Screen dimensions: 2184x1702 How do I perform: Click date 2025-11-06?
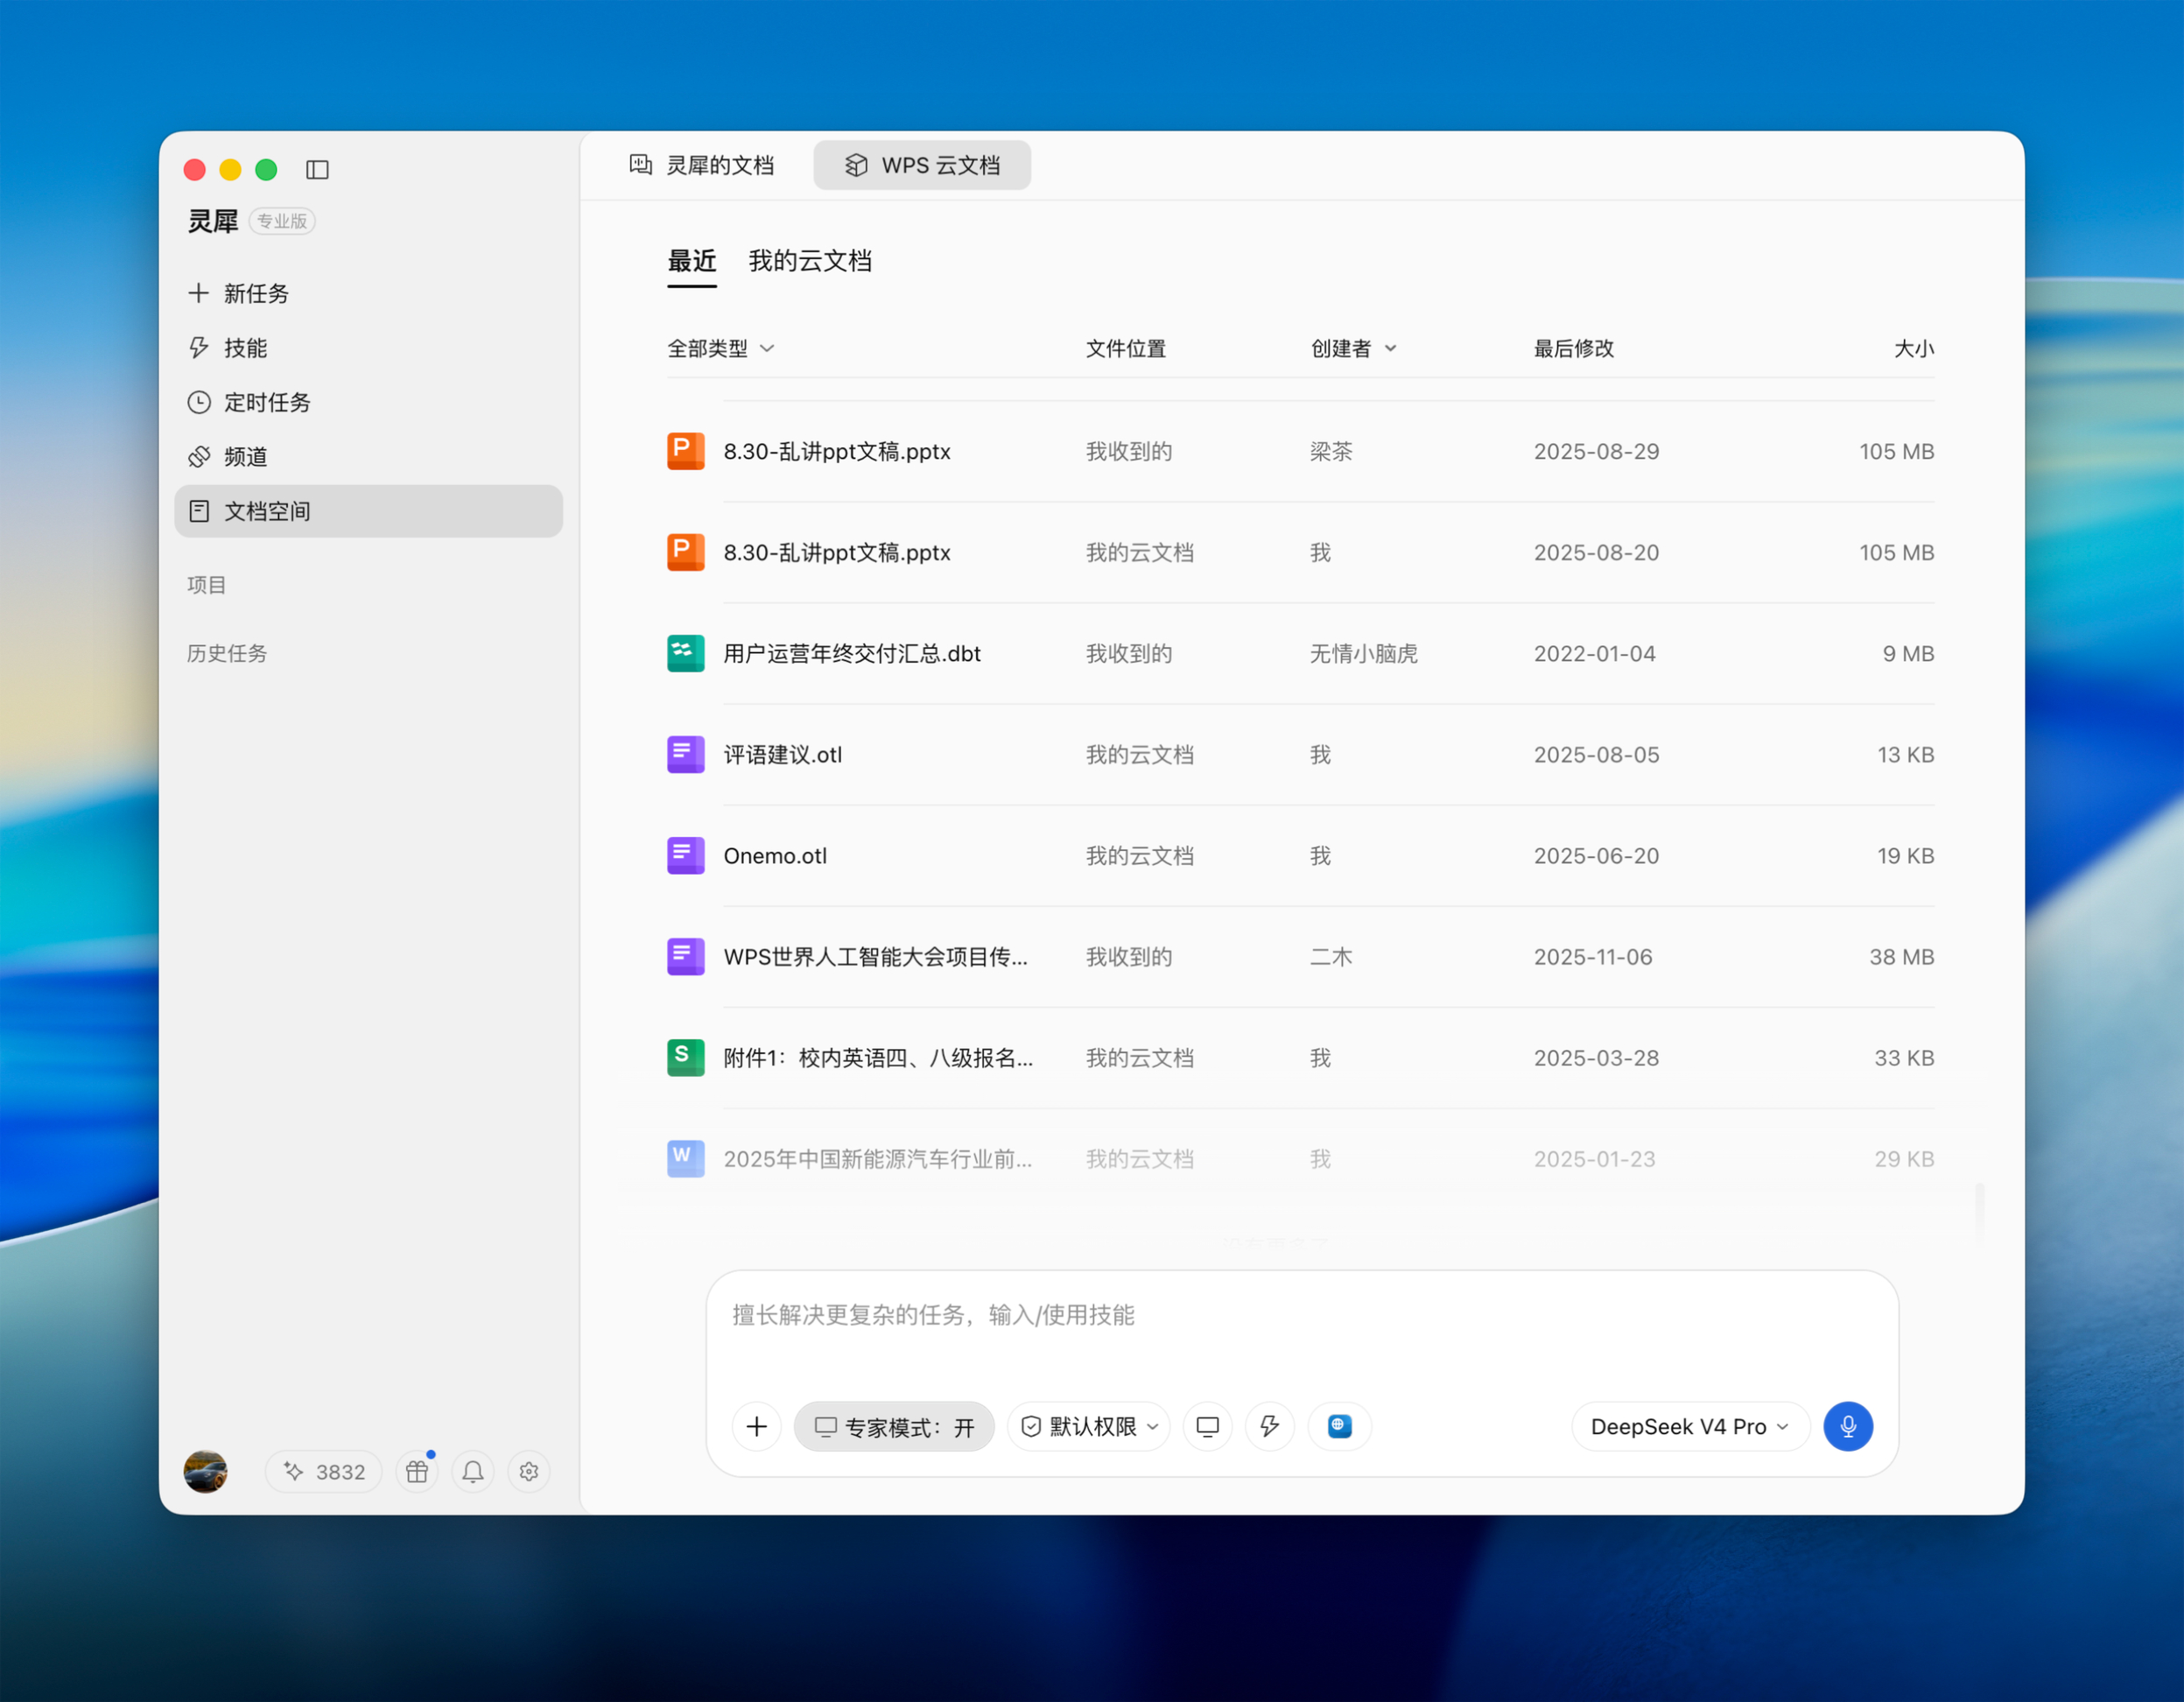click(x=1593, y=956)
